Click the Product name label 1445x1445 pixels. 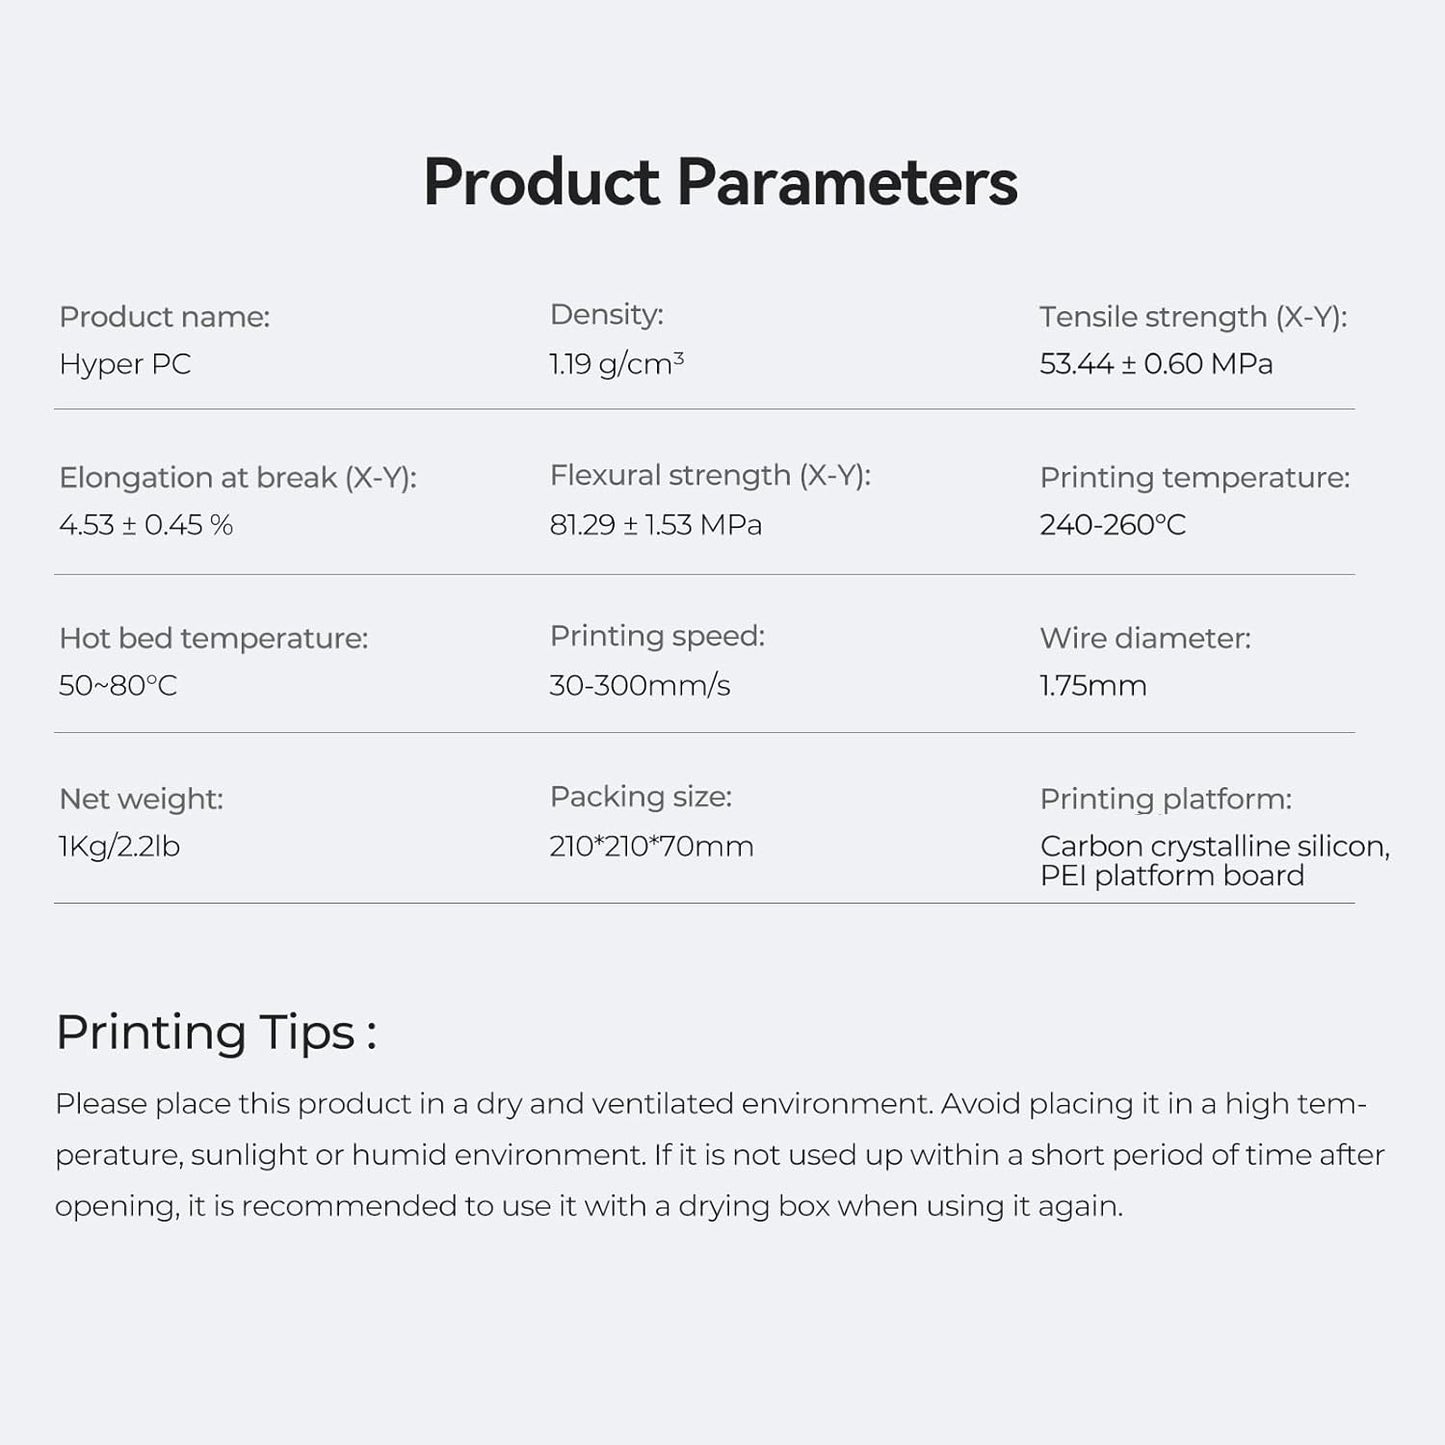[x=164, y=317]
